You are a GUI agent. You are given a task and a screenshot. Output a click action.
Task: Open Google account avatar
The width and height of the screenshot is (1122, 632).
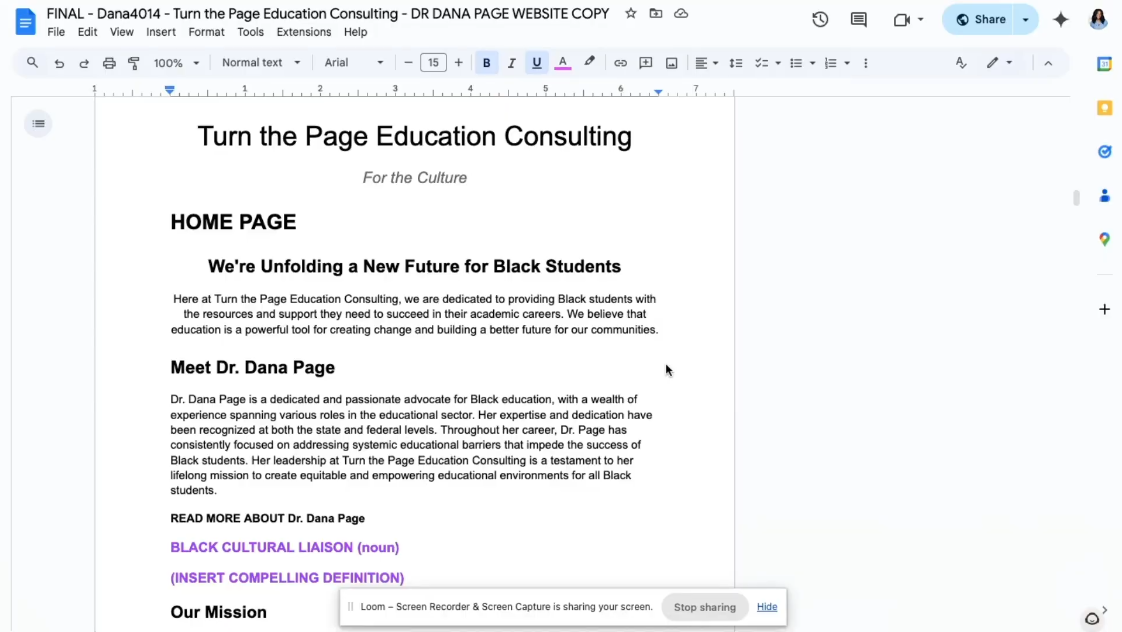pos(1099,19)
